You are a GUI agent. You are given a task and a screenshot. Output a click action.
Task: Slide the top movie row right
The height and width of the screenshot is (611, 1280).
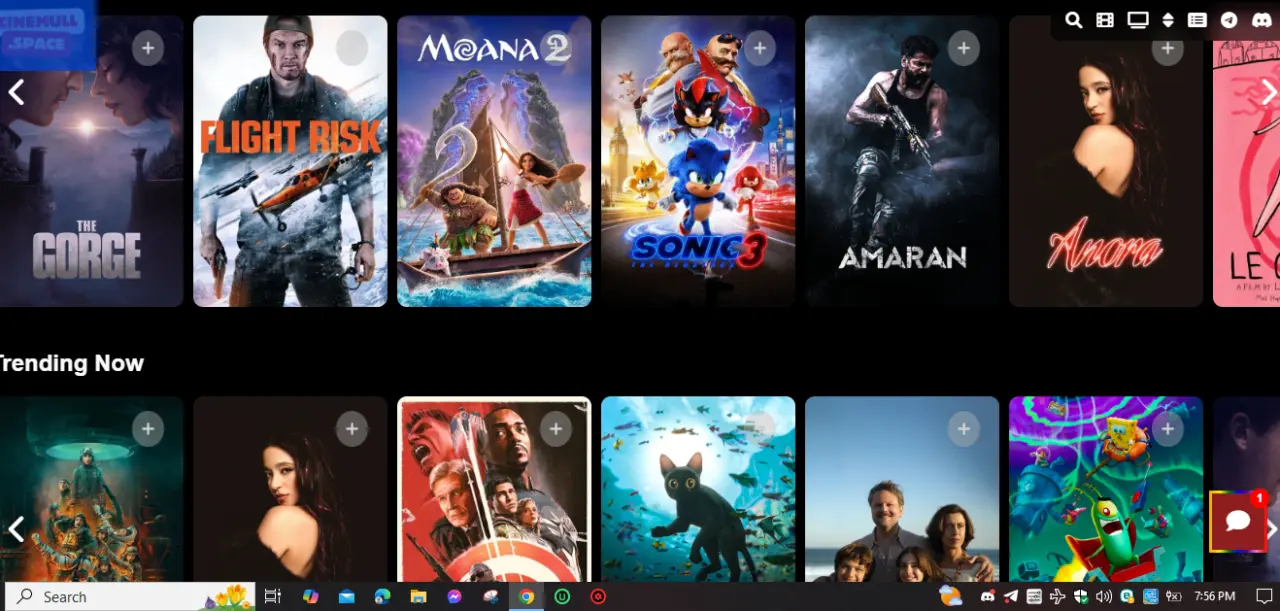[1268, 93]
